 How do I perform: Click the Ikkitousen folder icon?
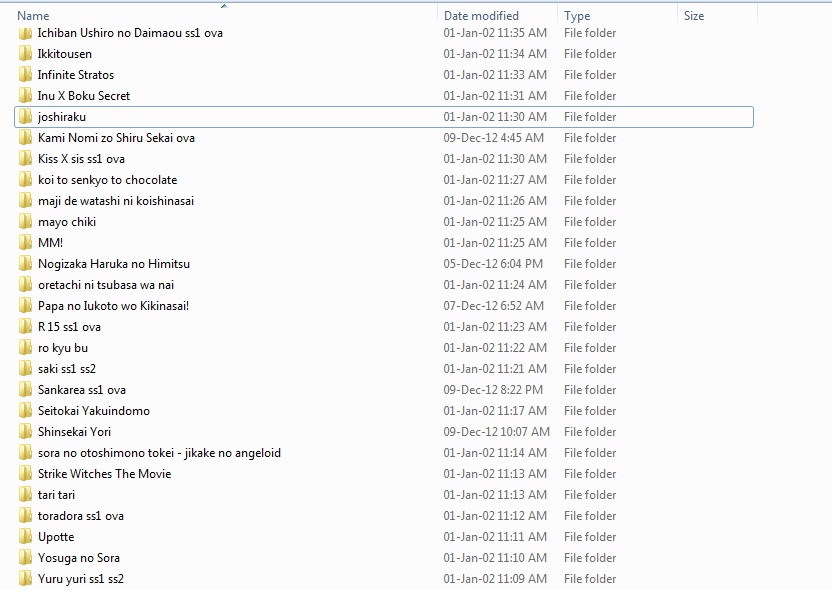click(25, 54)
